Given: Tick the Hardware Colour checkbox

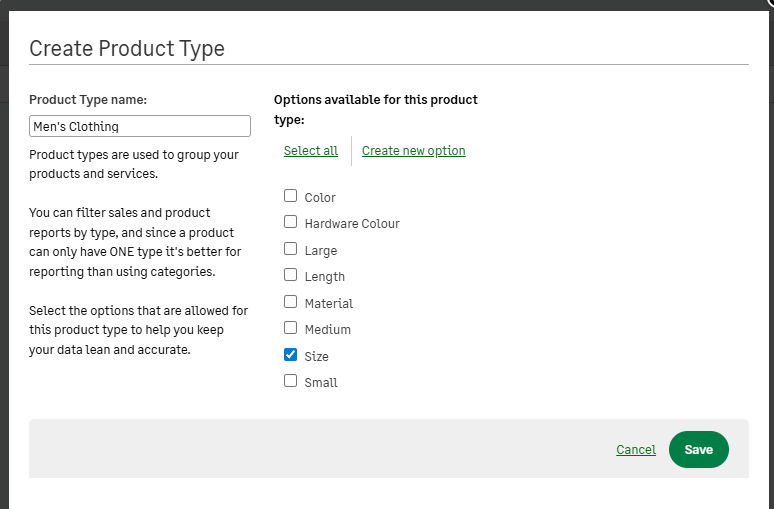Looking at the screenshot, I should point(290,222).
